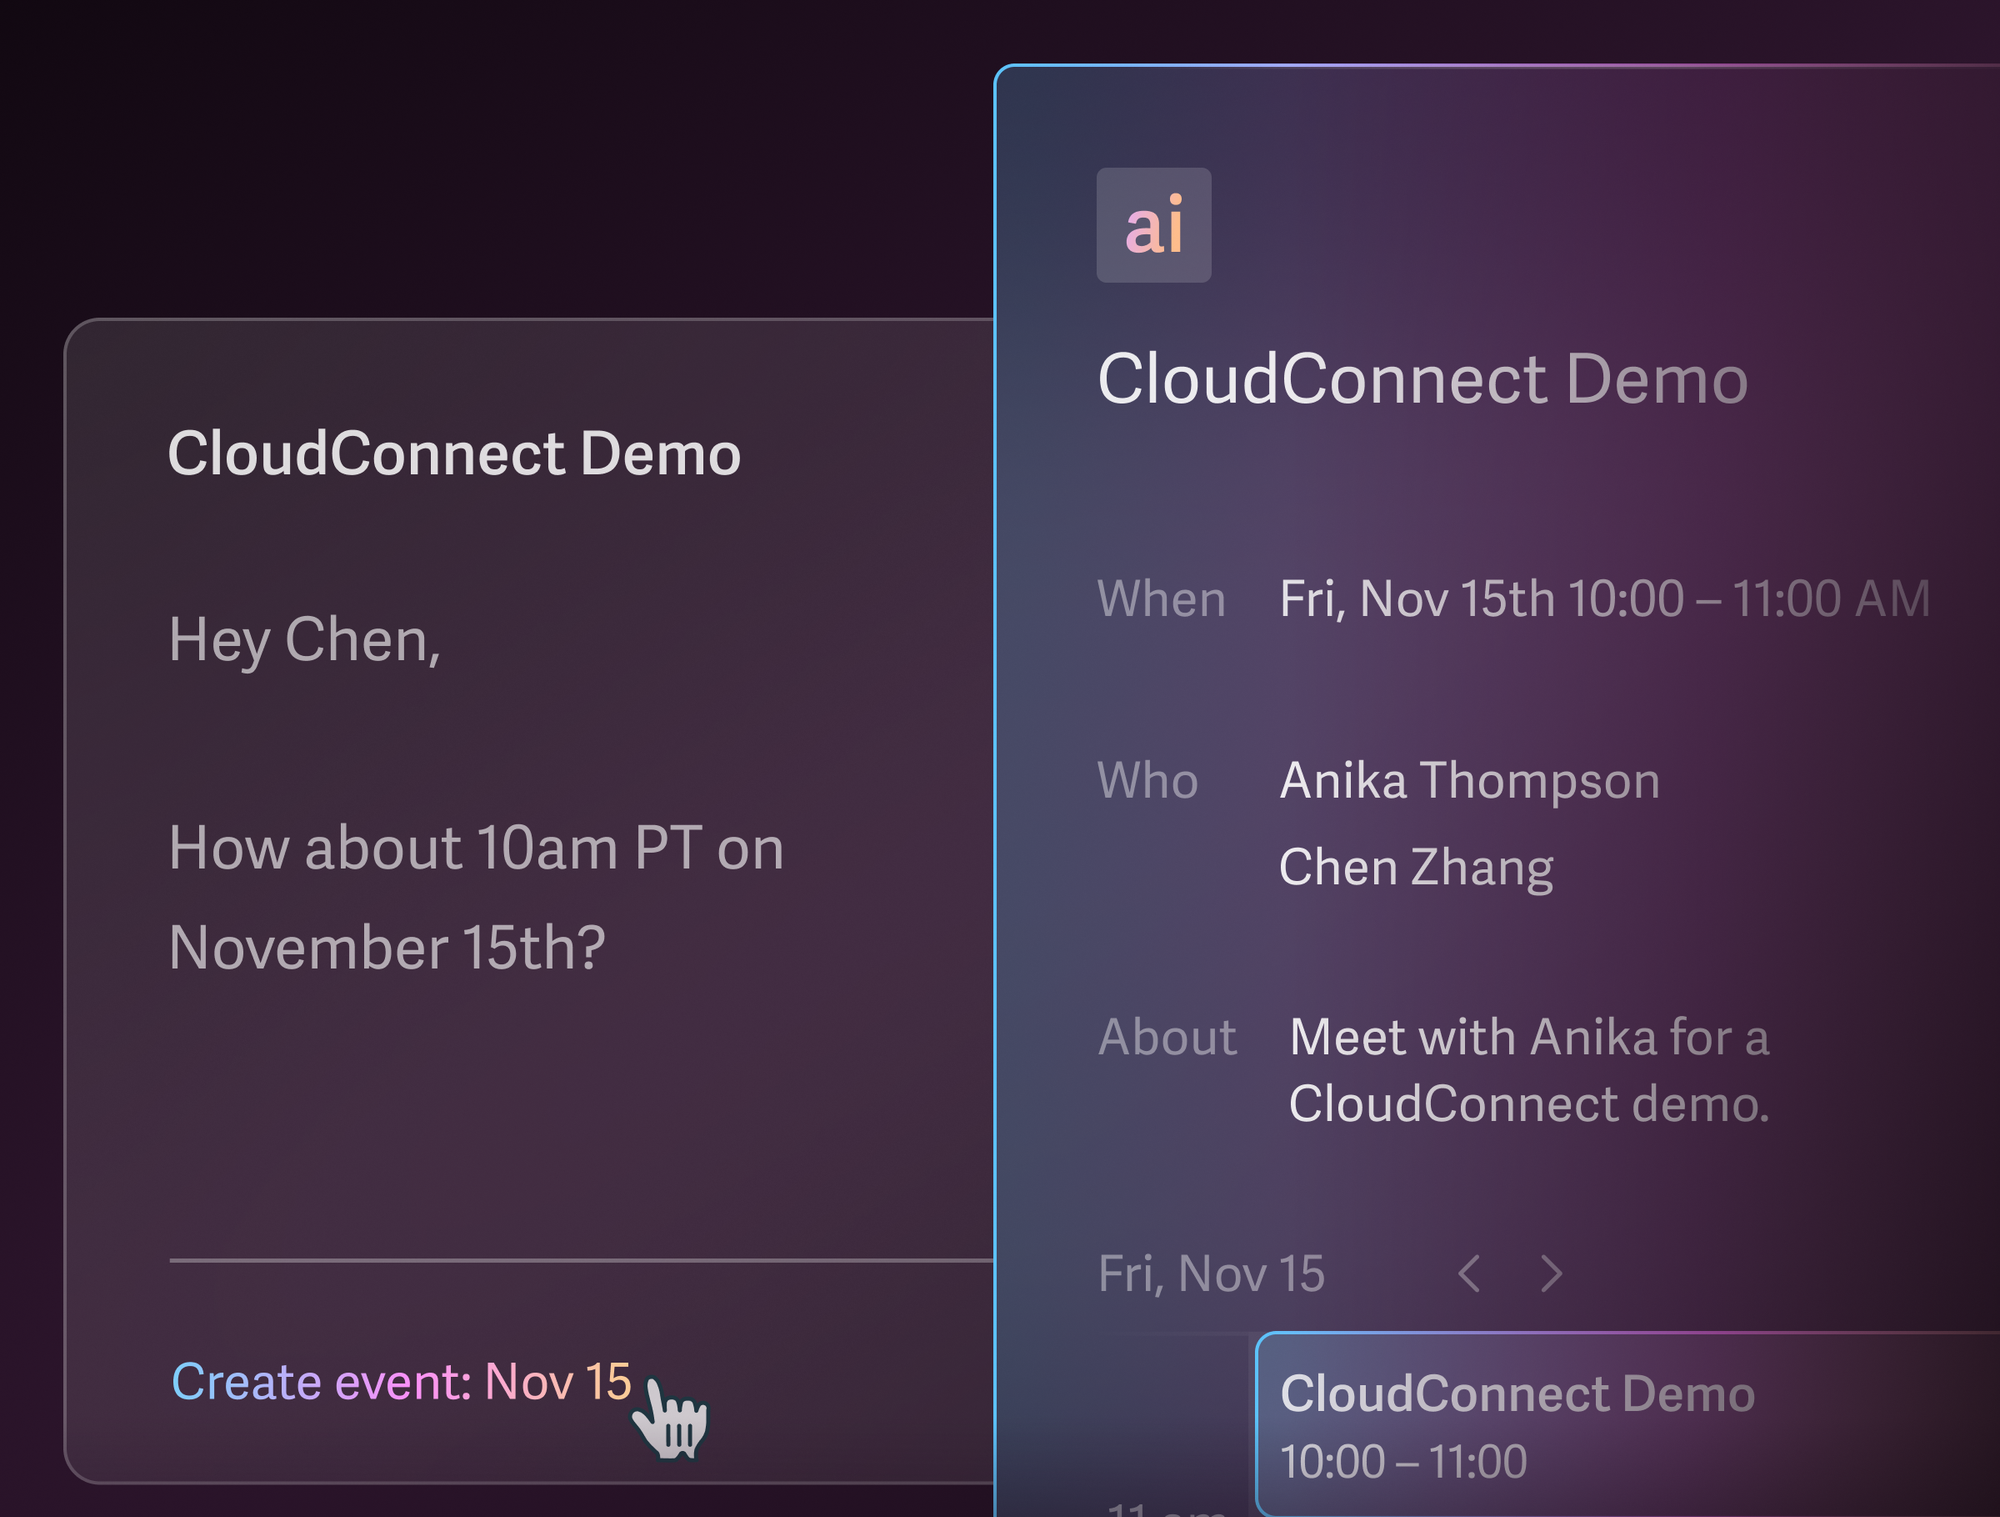
Task: Click the How about 10am PT text line
Action: point(476,848)
